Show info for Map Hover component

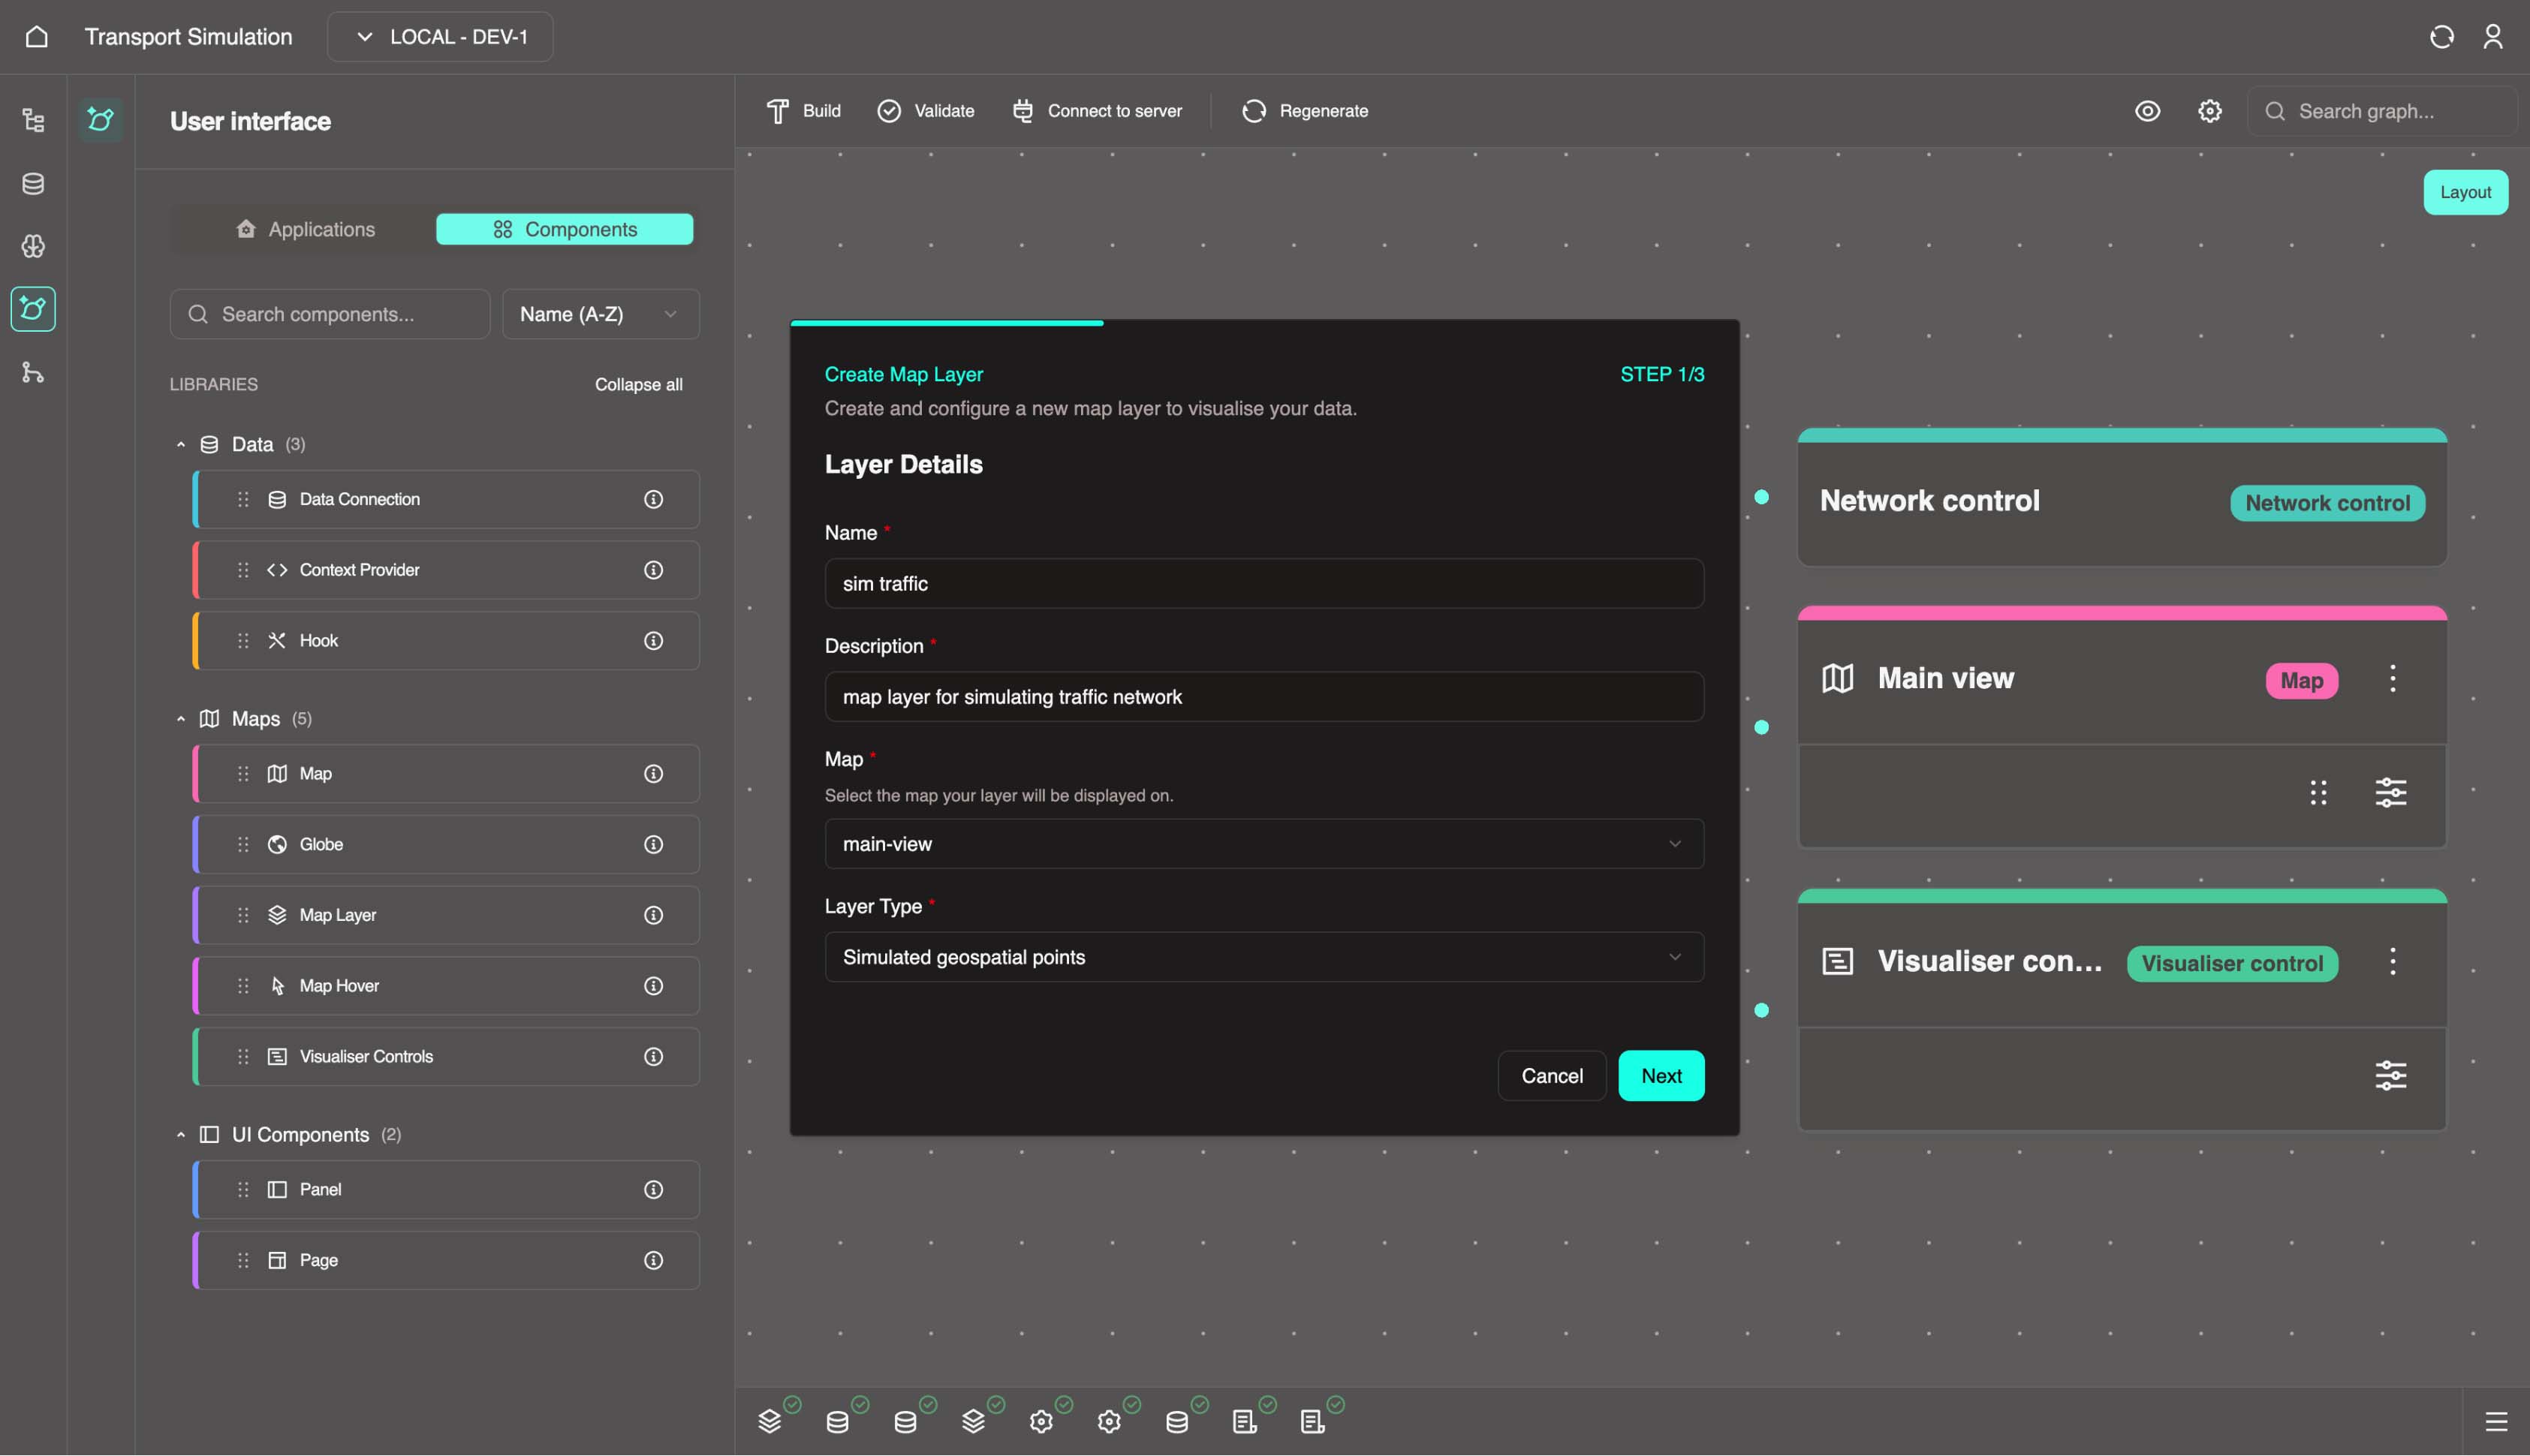653,986
